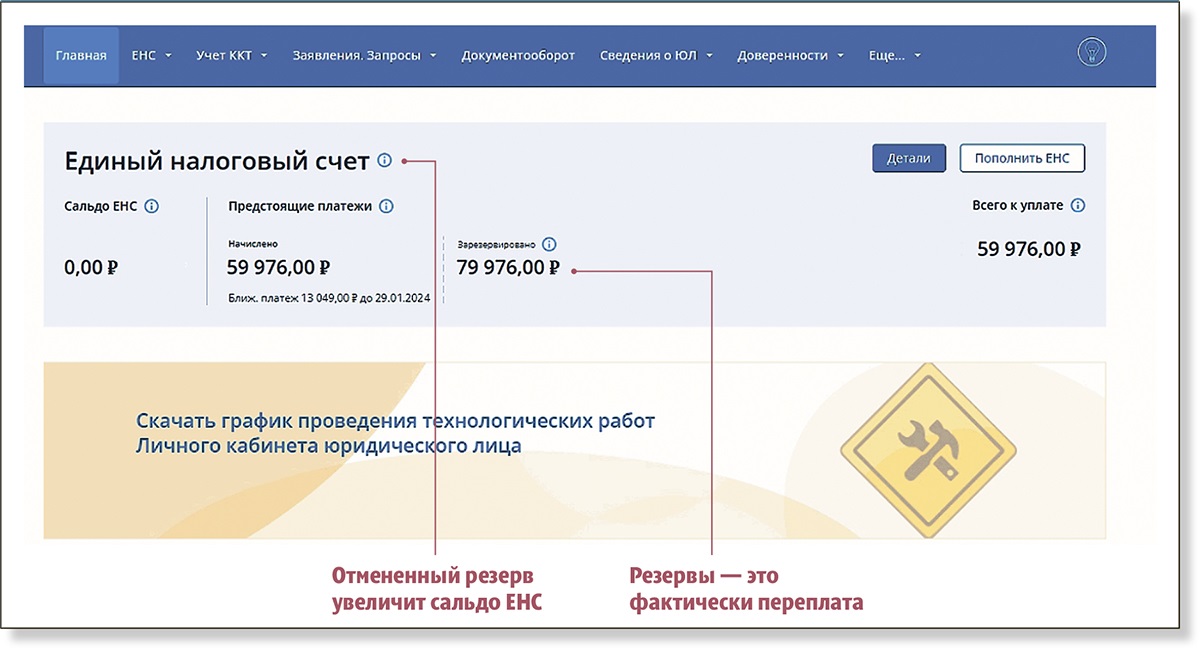This screenshot has width=1200, height=649.
Task: Open the Учет ККТ dropdown
Action: [x=233, y=56]
